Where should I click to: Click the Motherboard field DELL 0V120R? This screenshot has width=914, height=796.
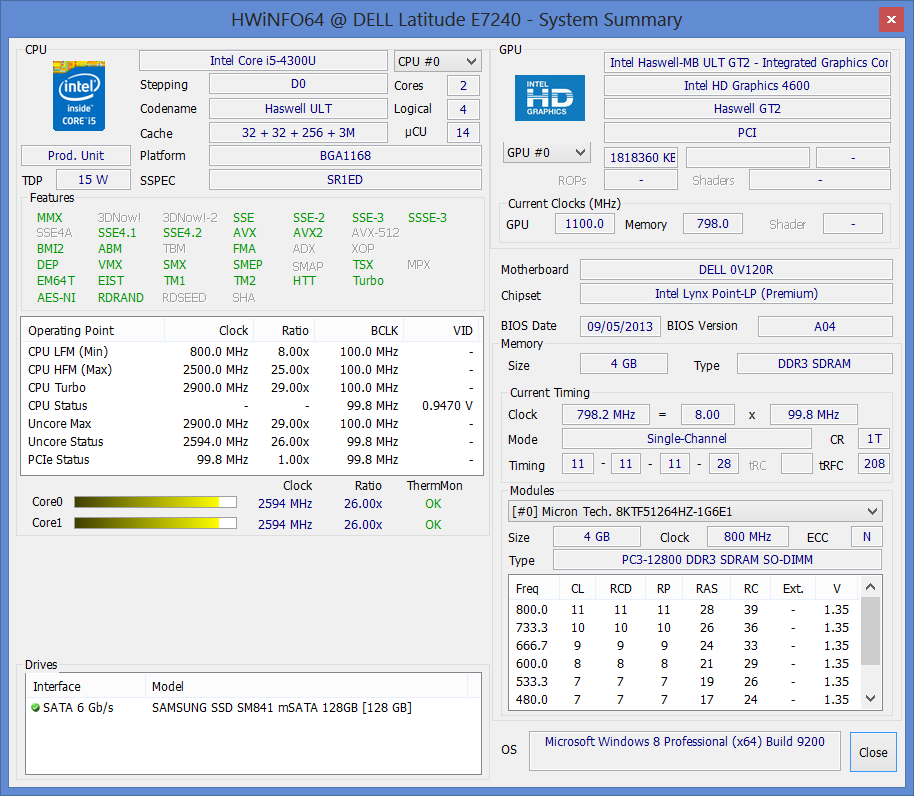[736, 270]
